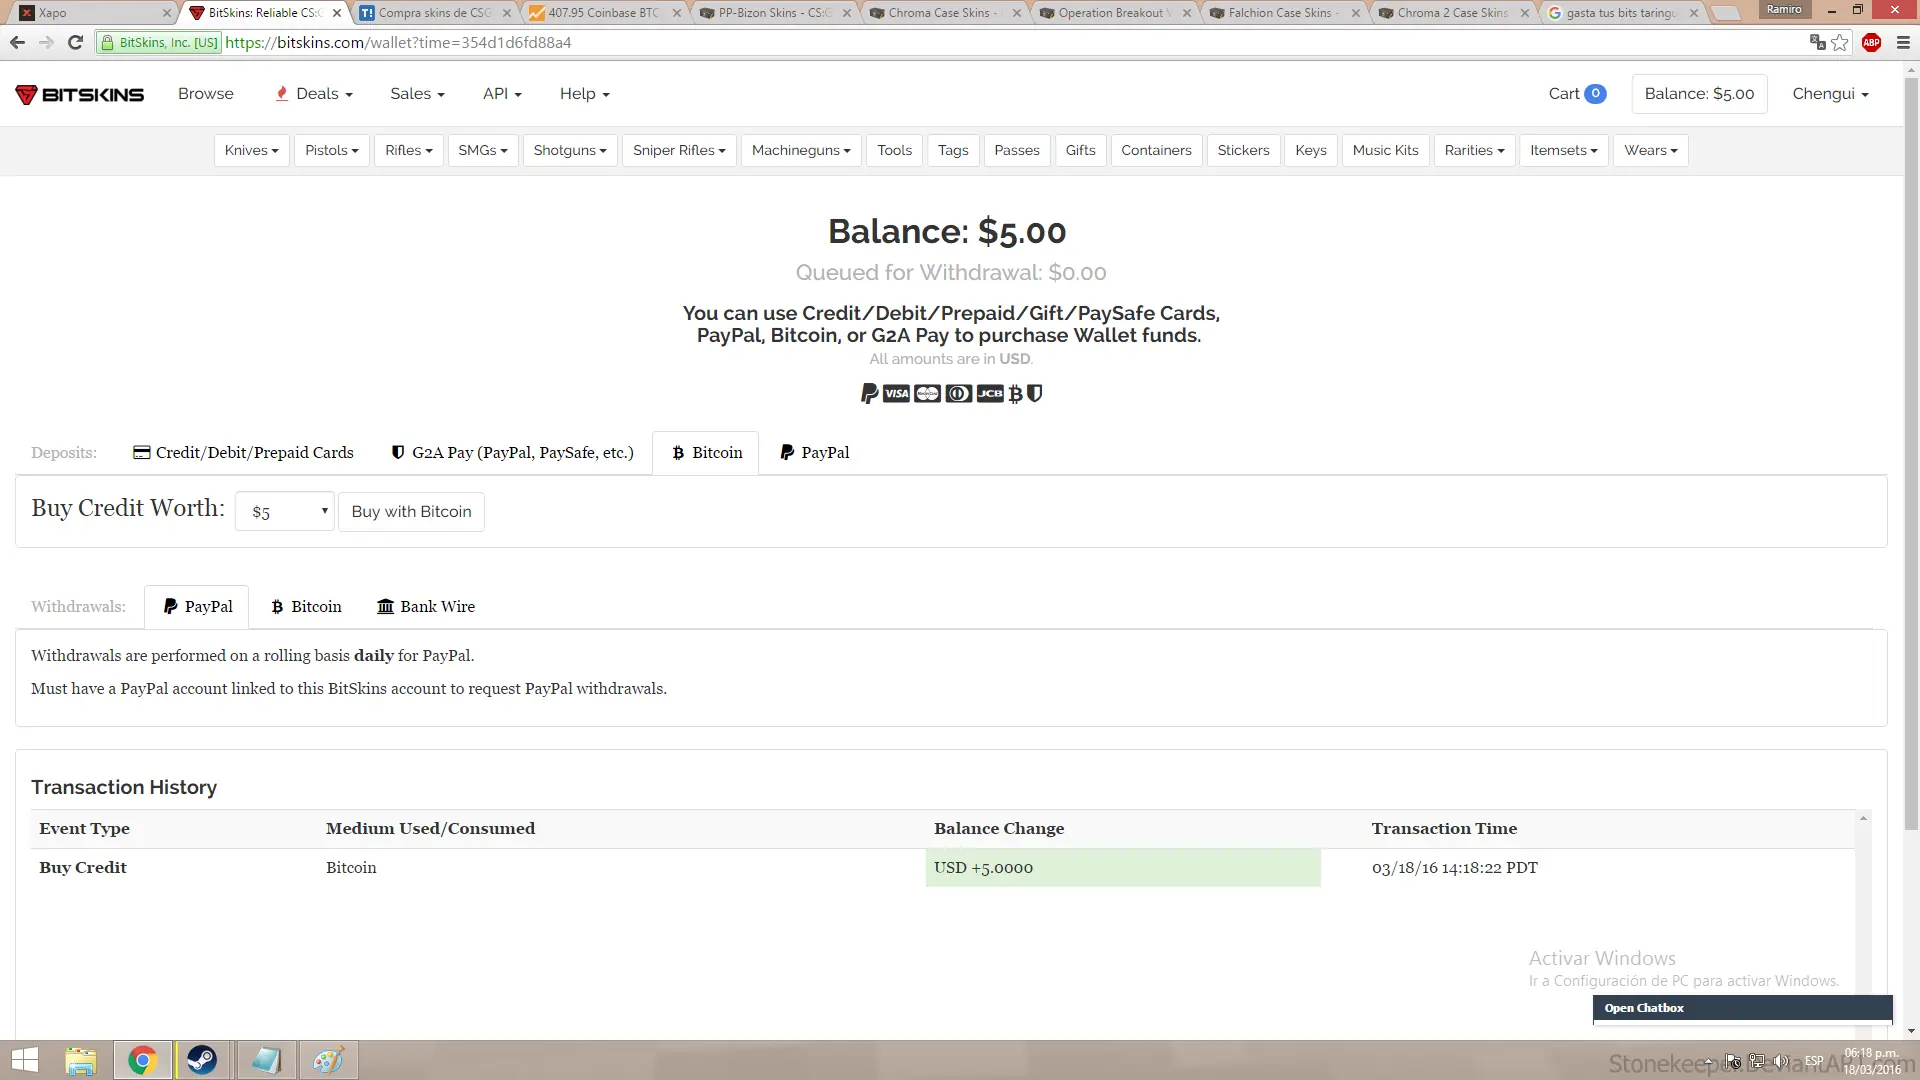Click the 'USD +5.0000' balance change cell

pyautogui.click(x=1123, y=868)
